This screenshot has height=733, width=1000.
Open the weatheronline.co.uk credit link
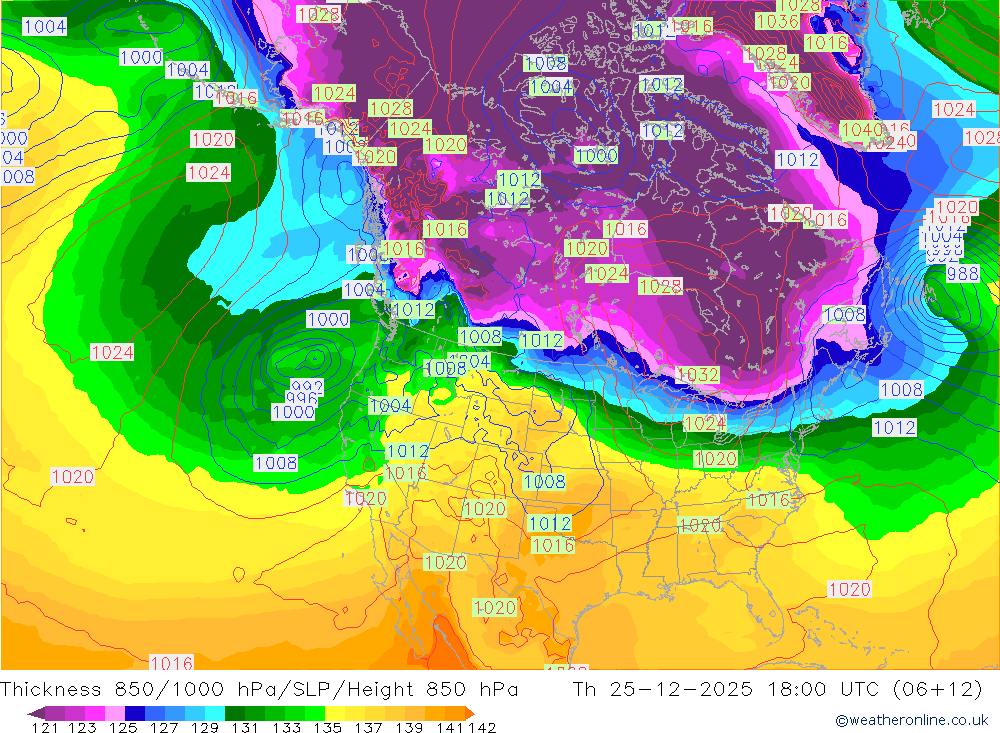(912, 720)
